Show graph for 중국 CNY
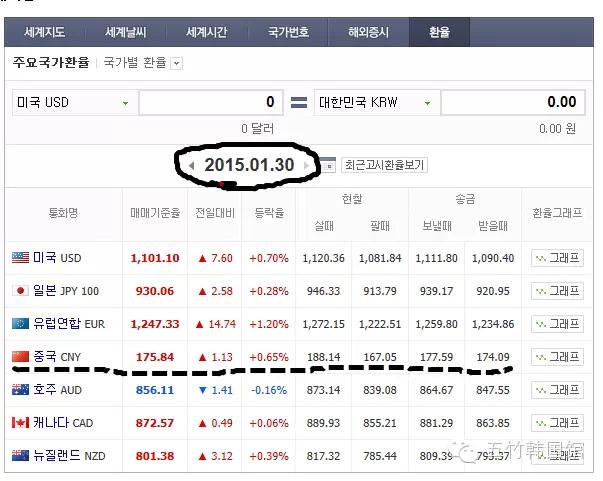Image resolution: width=603 pixels, height=481 pixels. 556,357
